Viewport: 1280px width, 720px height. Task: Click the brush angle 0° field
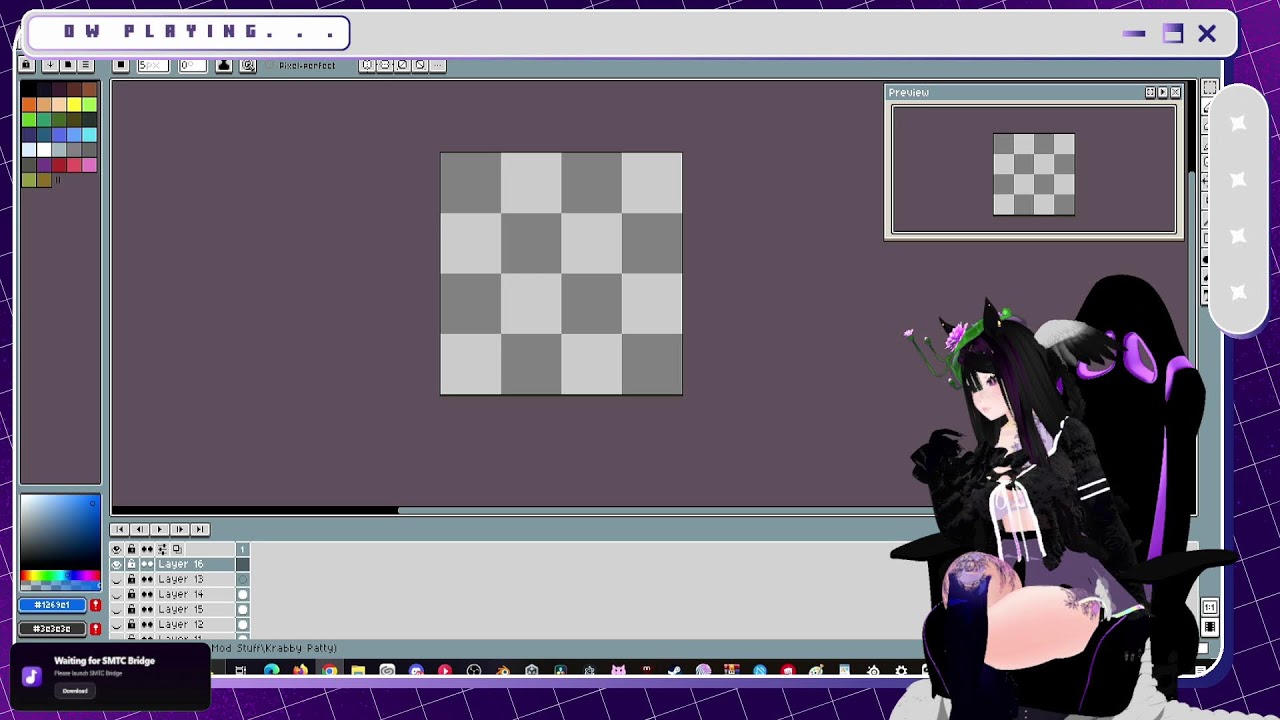point(192,65)
